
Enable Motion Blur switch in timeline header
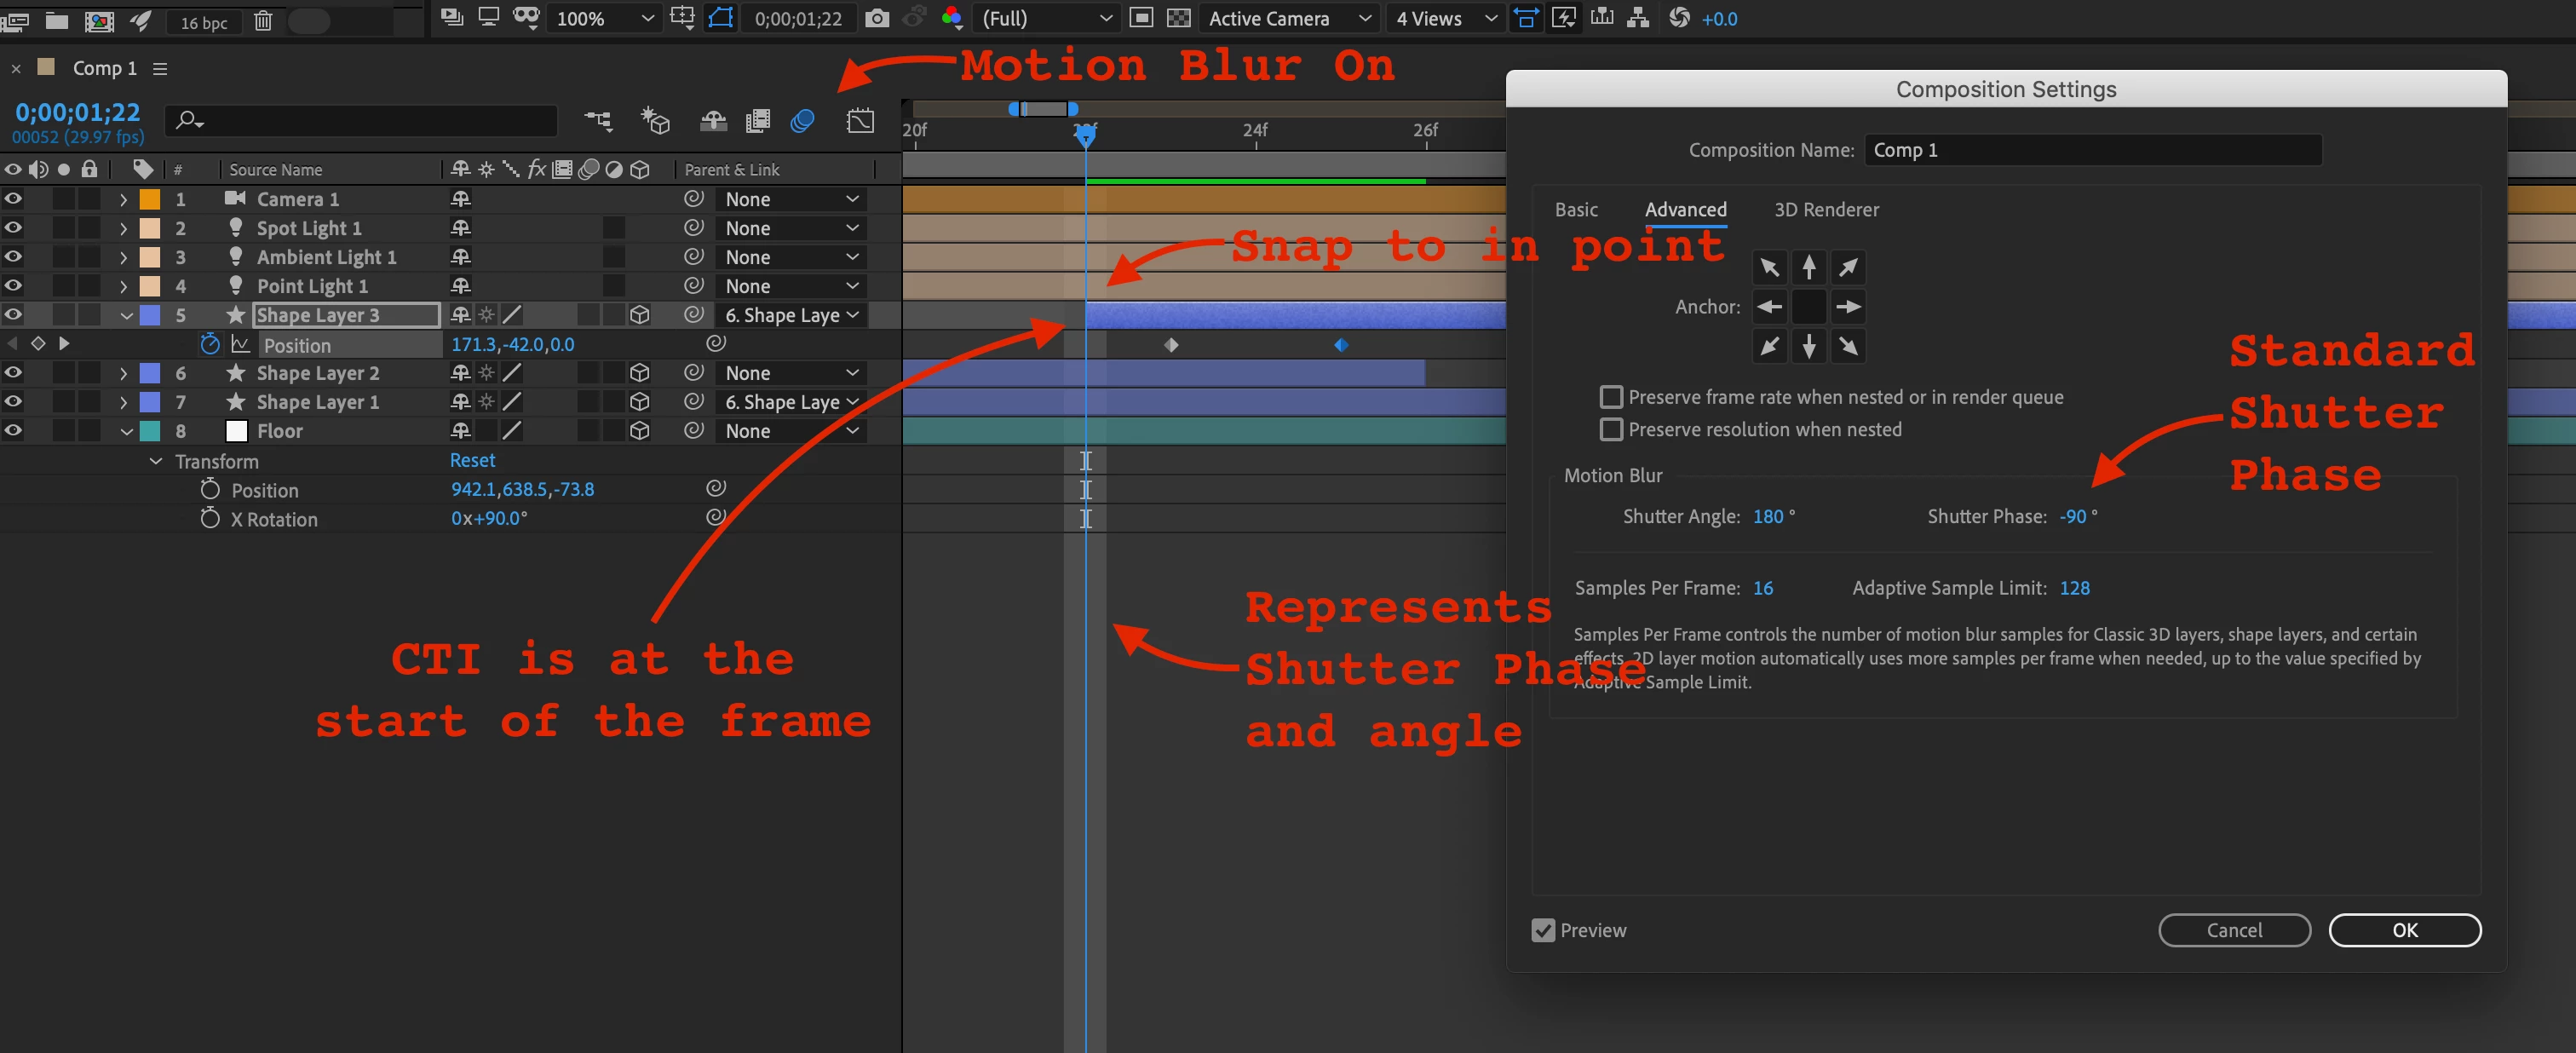click(802, 121)
